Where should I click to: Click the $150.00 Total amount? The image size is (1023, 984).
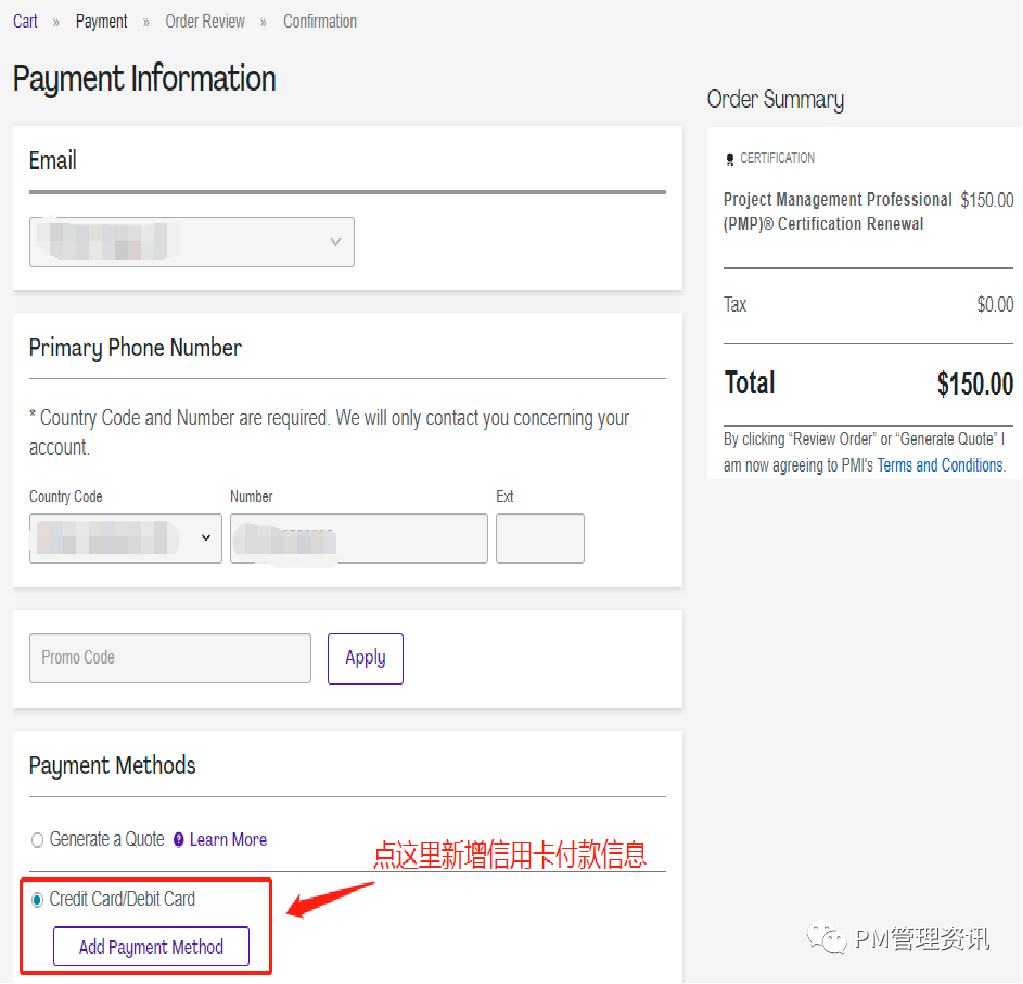[x=975, y=384]
